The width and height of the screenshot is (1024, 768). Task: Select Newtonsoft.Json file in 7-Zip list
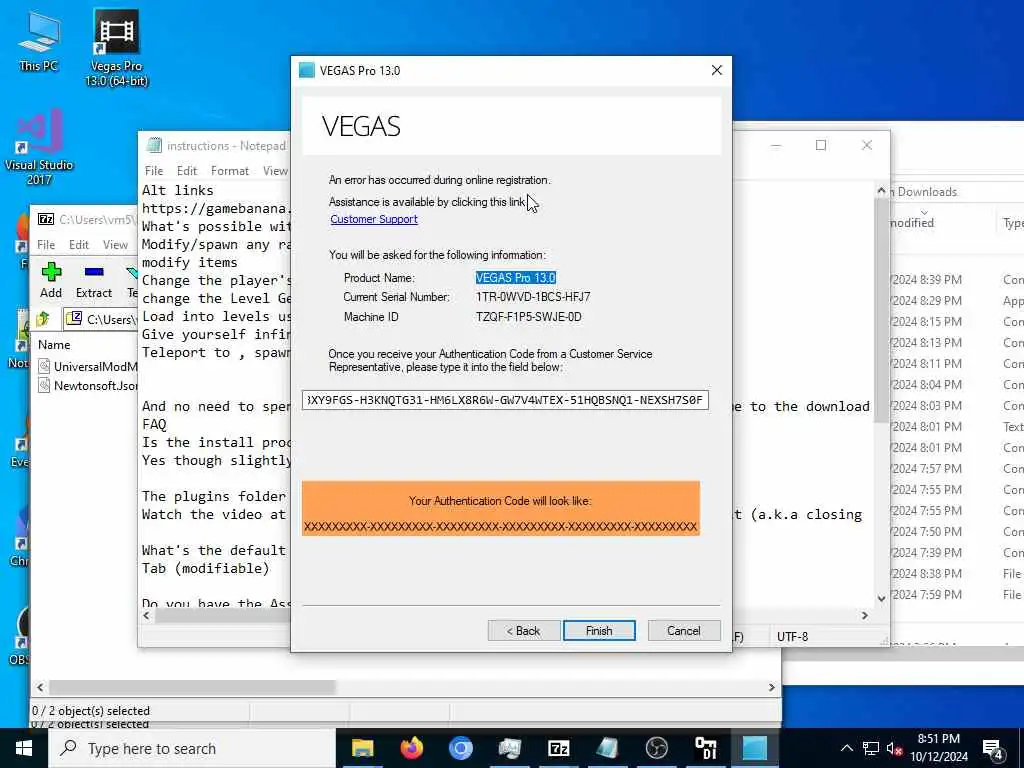pyautogui.click(x=88, y=386)
